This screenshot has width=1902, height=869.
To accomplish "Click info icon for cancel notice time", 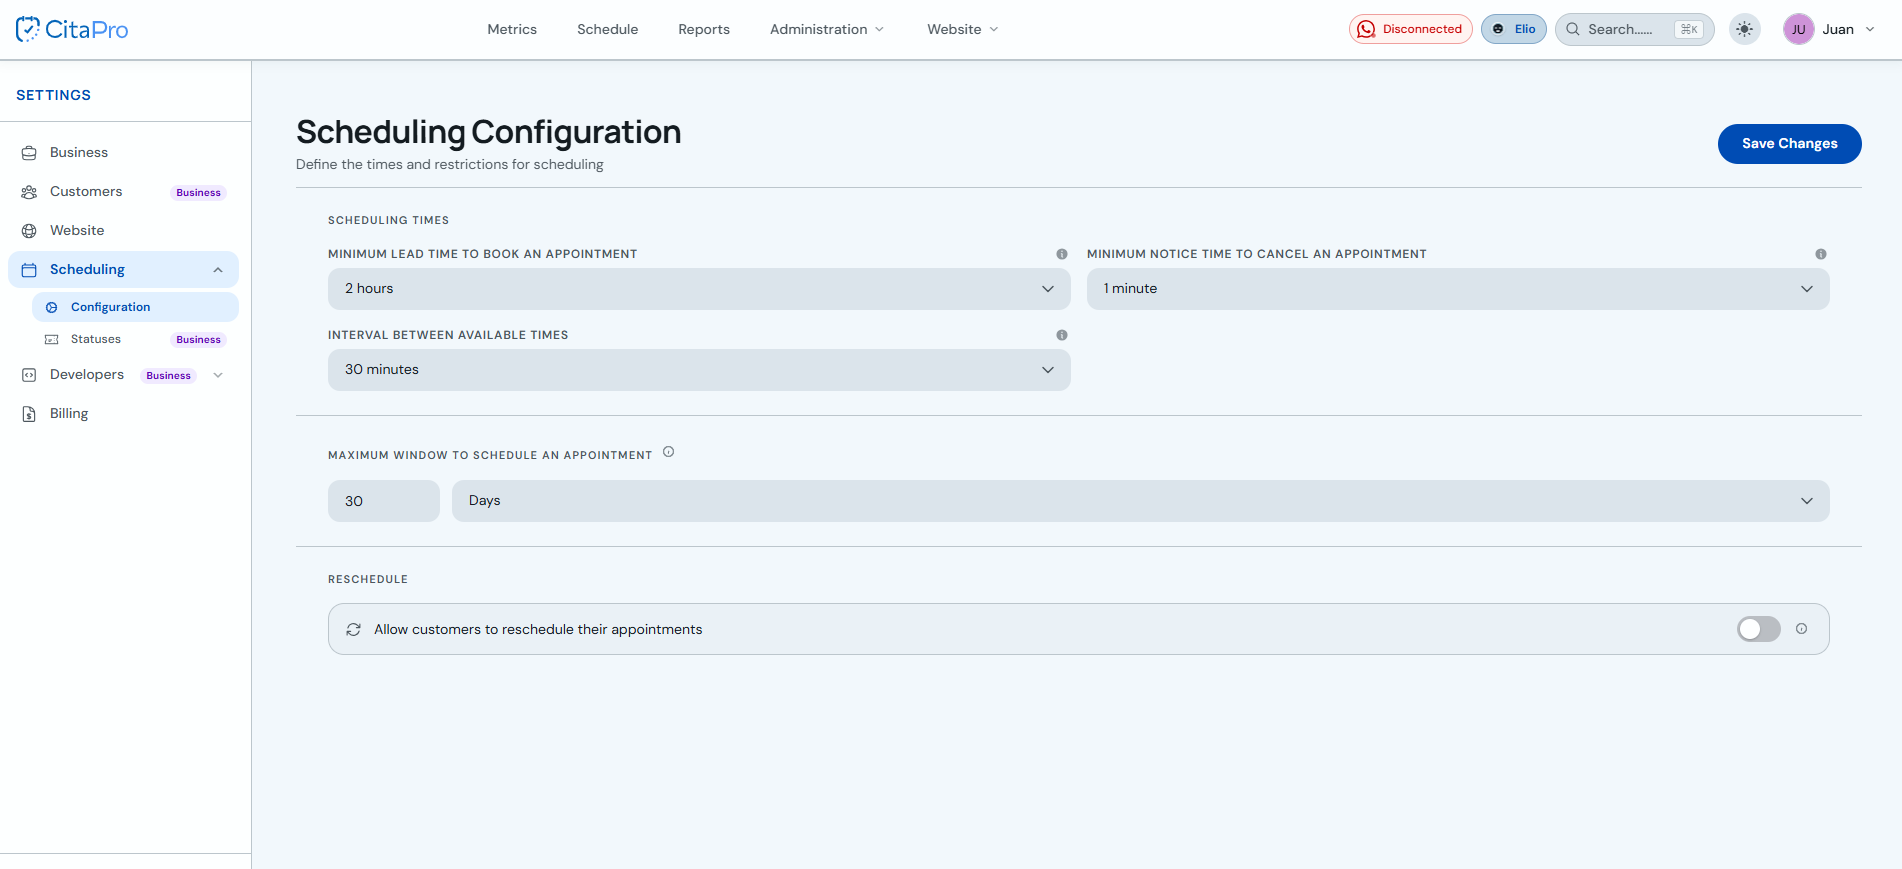I will pyautogui.click(x=1821, y=254).
